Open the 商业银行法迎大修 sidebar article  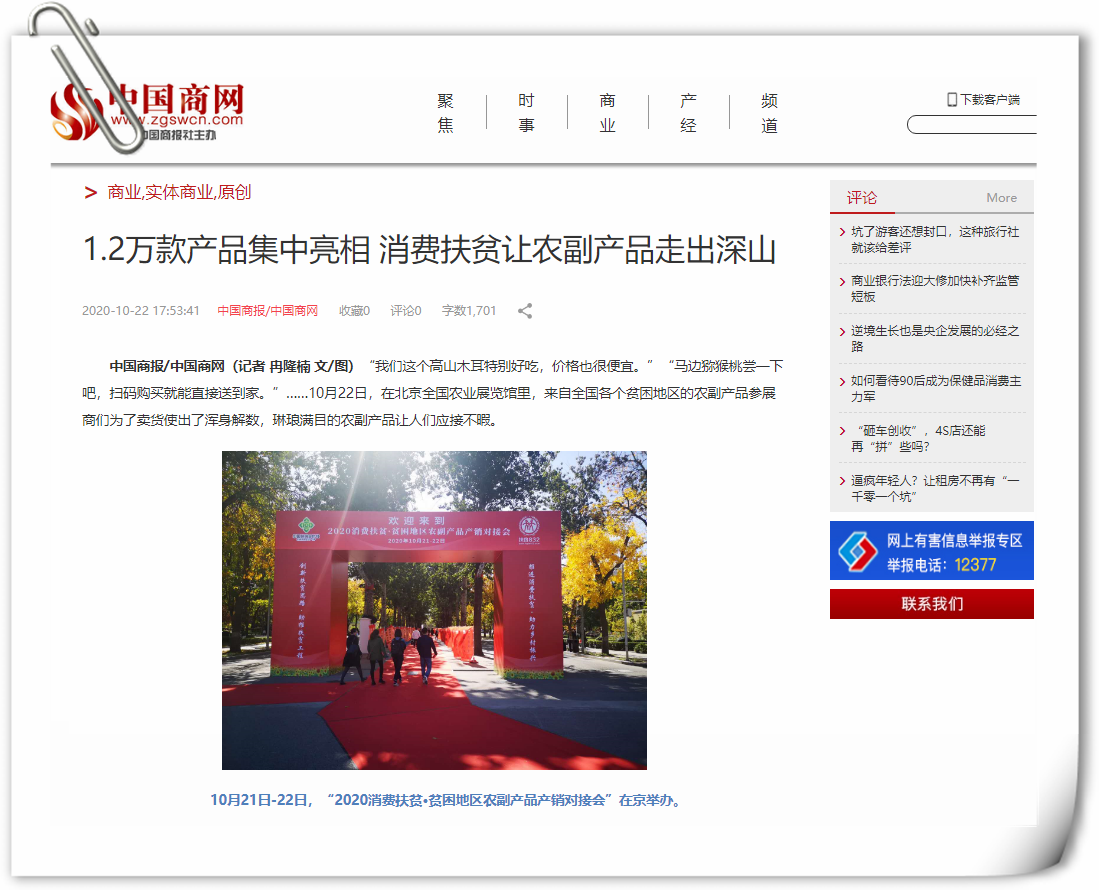pos(934,288)
